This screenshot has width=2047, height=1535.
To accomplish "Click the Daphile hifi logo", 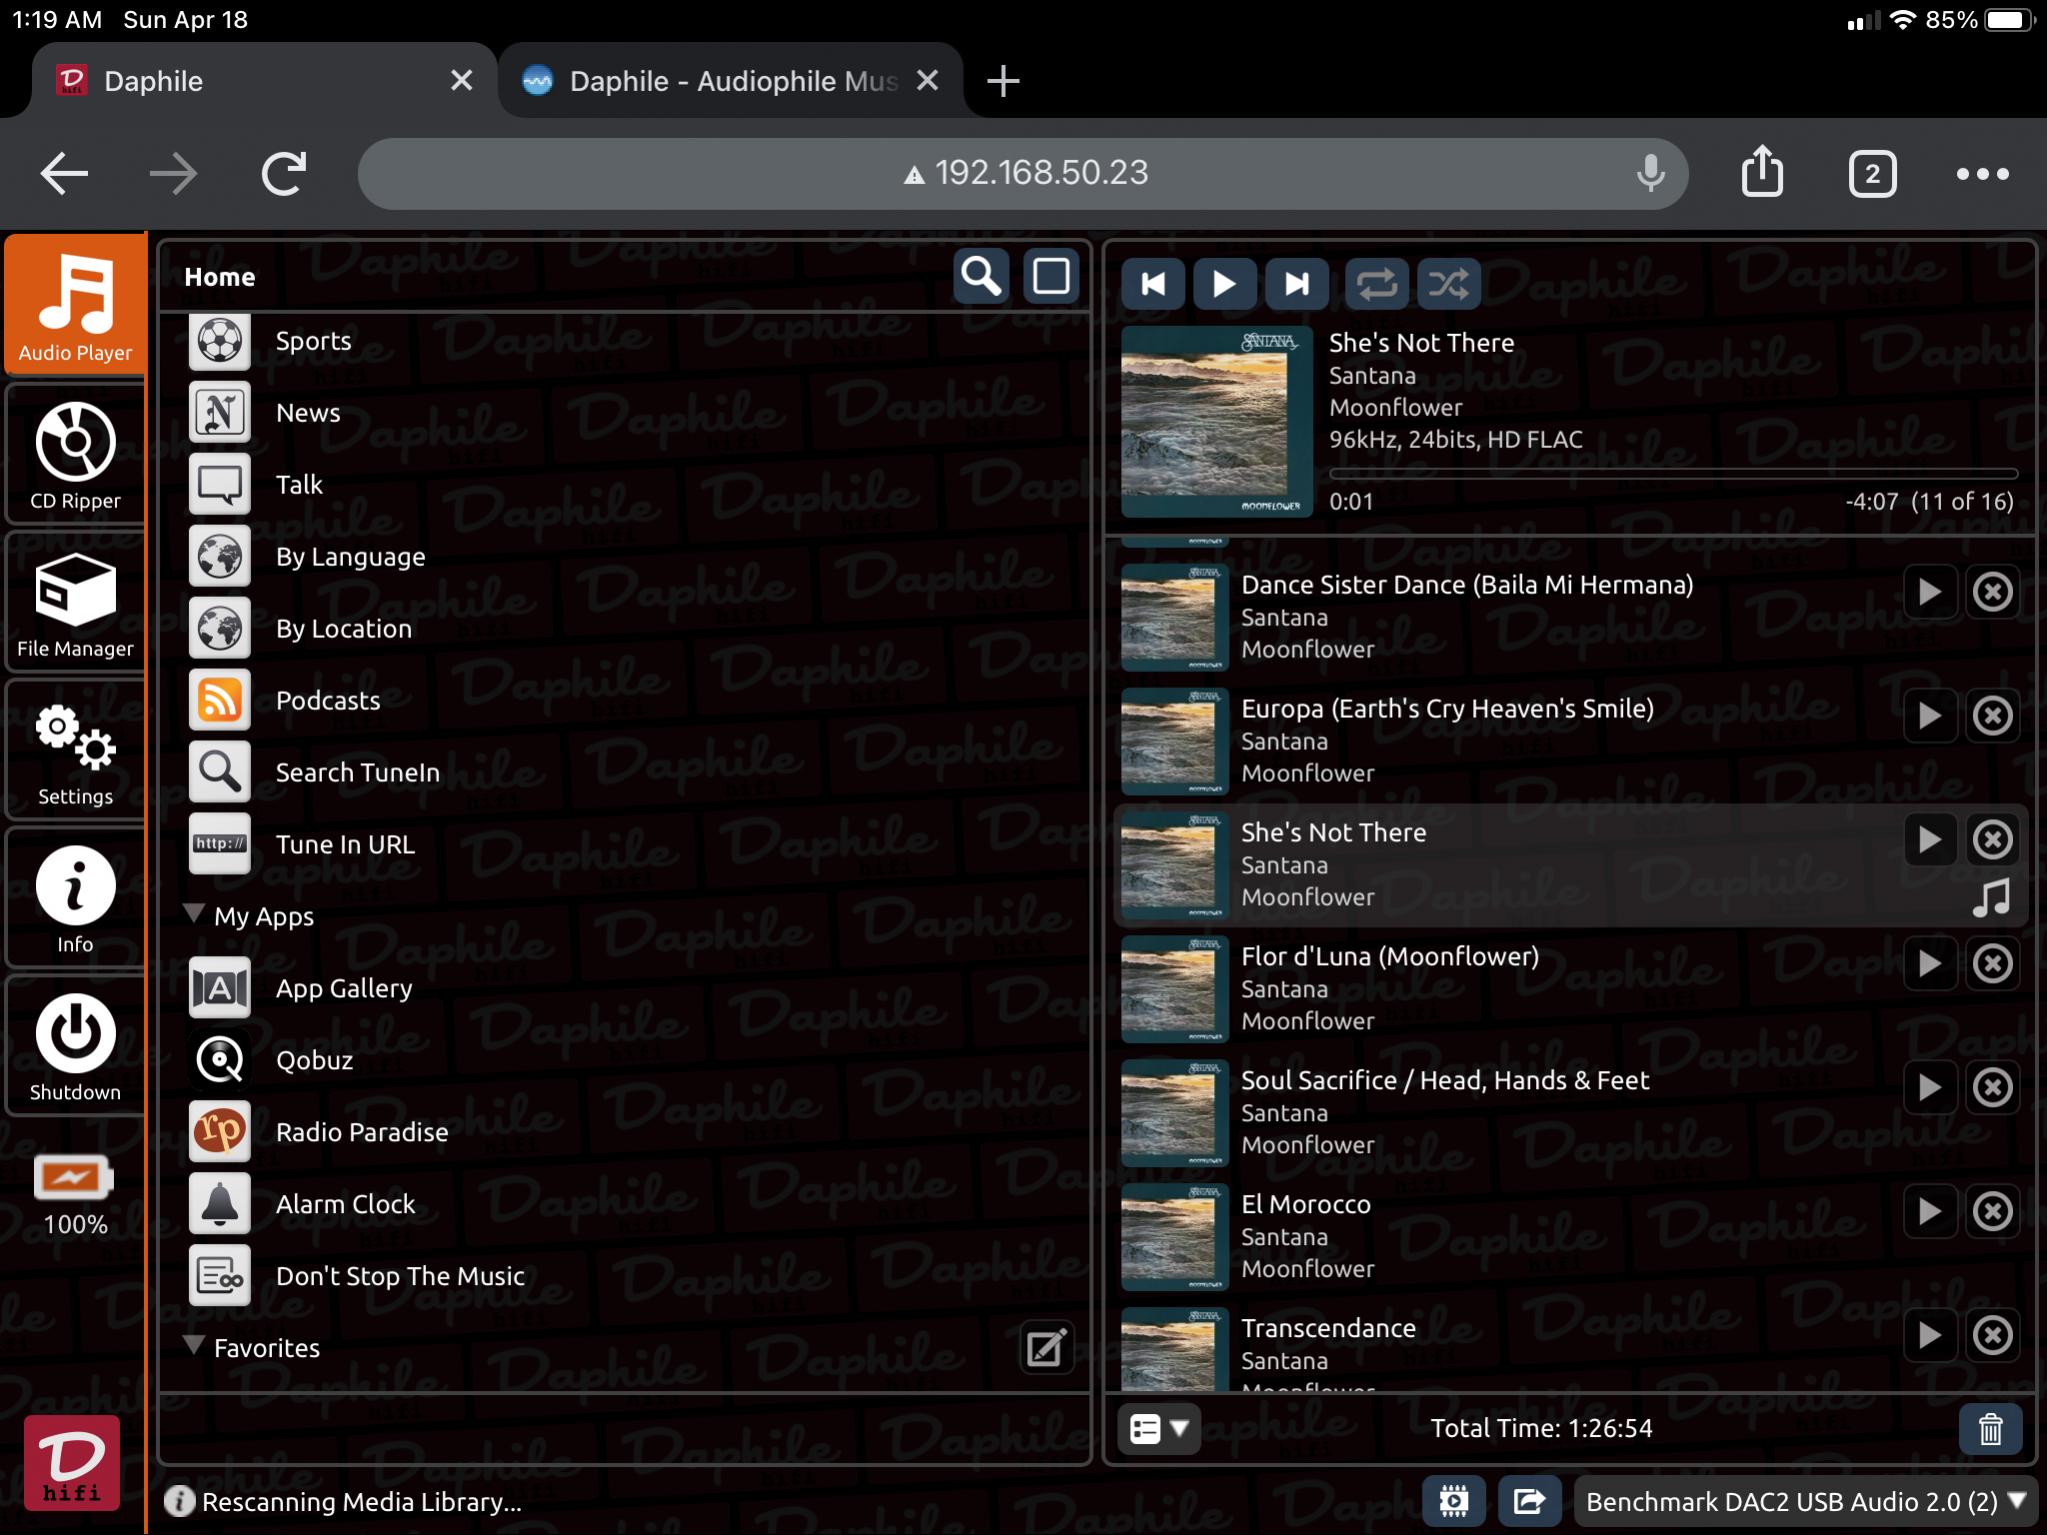I will pyautogui.click(x=72, y=1462).
